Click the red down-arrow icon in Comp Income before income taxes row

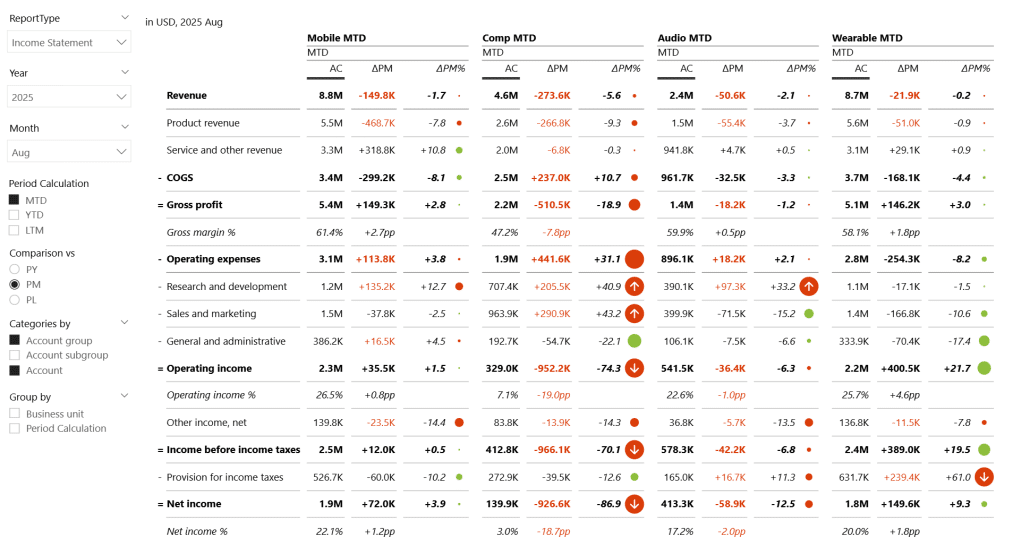point(634,450)
